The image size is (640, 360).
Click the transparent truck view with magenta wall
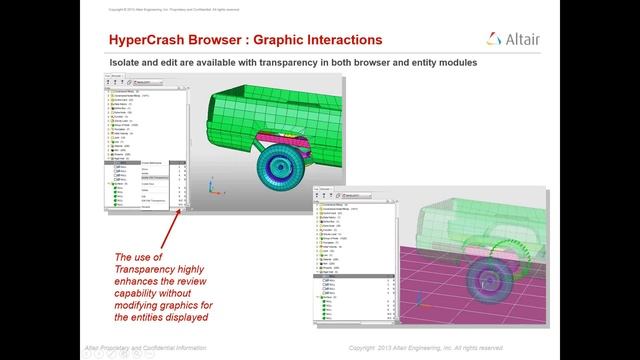473,256
